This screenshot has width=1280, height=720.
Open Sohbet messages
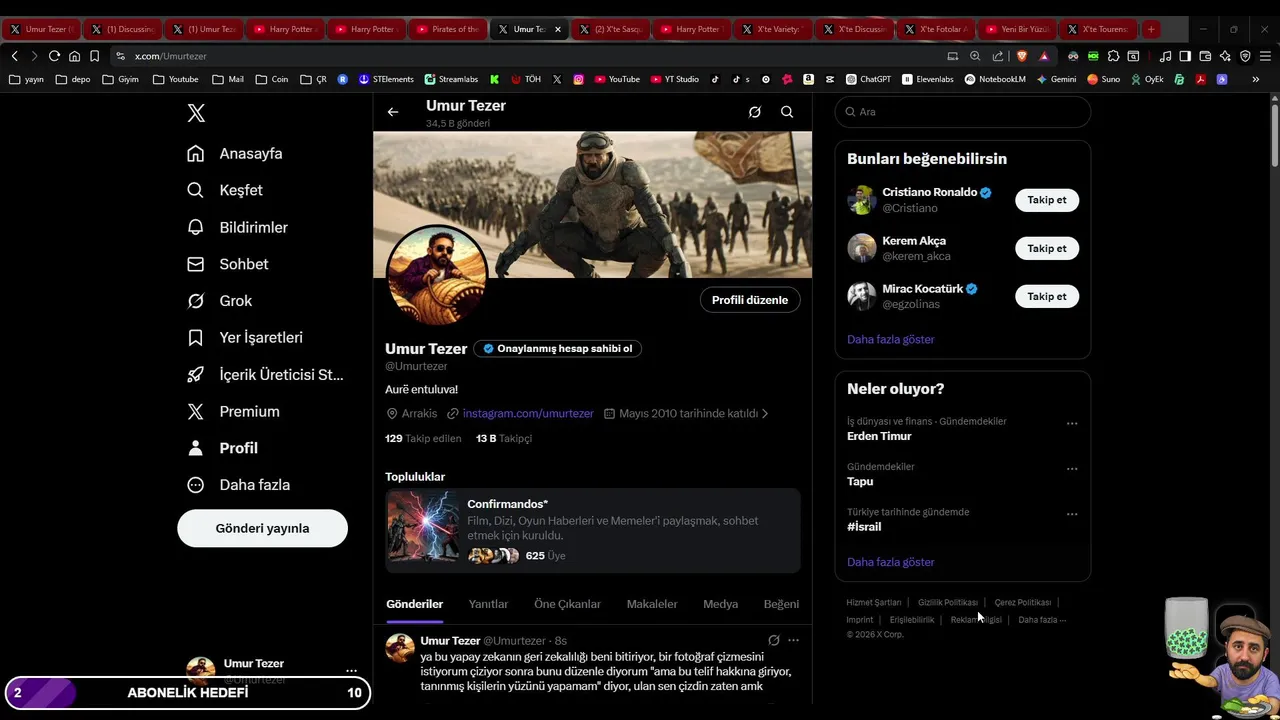coord(228,264)
